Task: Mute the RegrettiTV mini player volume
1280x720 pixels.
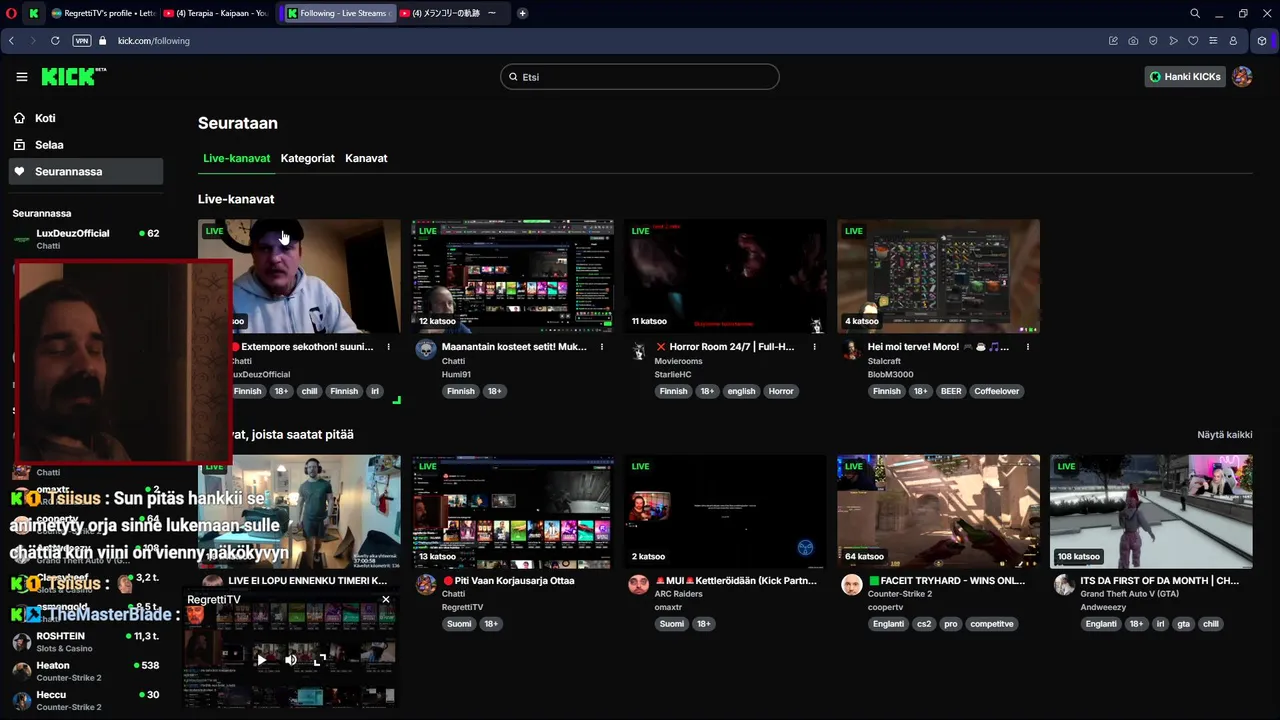Action: click(291, 660)
